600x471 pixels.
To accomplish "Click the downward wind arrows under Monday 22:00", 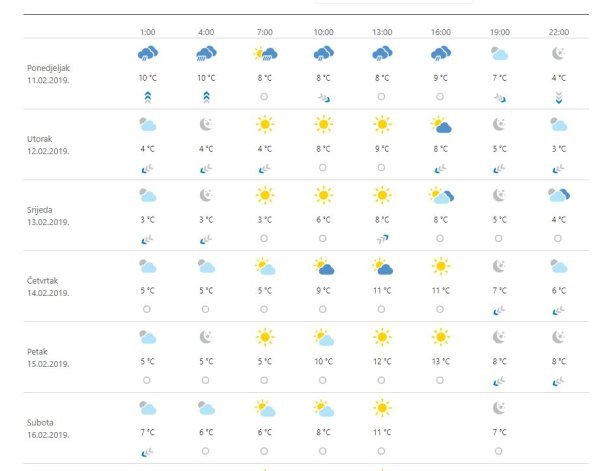I will point(558,97).
